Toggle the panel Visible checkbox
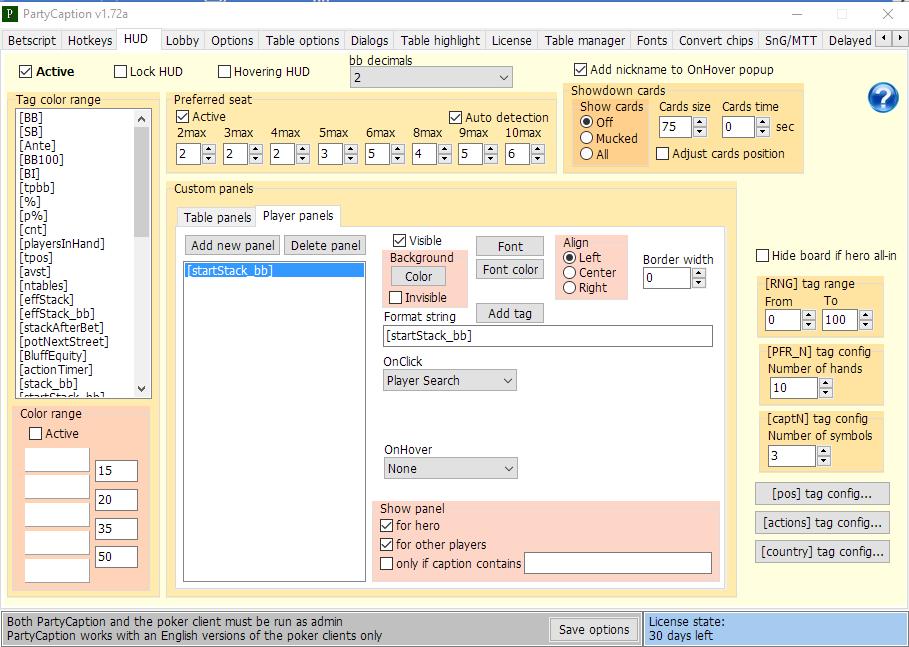909x647 pixels. [399, 240]
